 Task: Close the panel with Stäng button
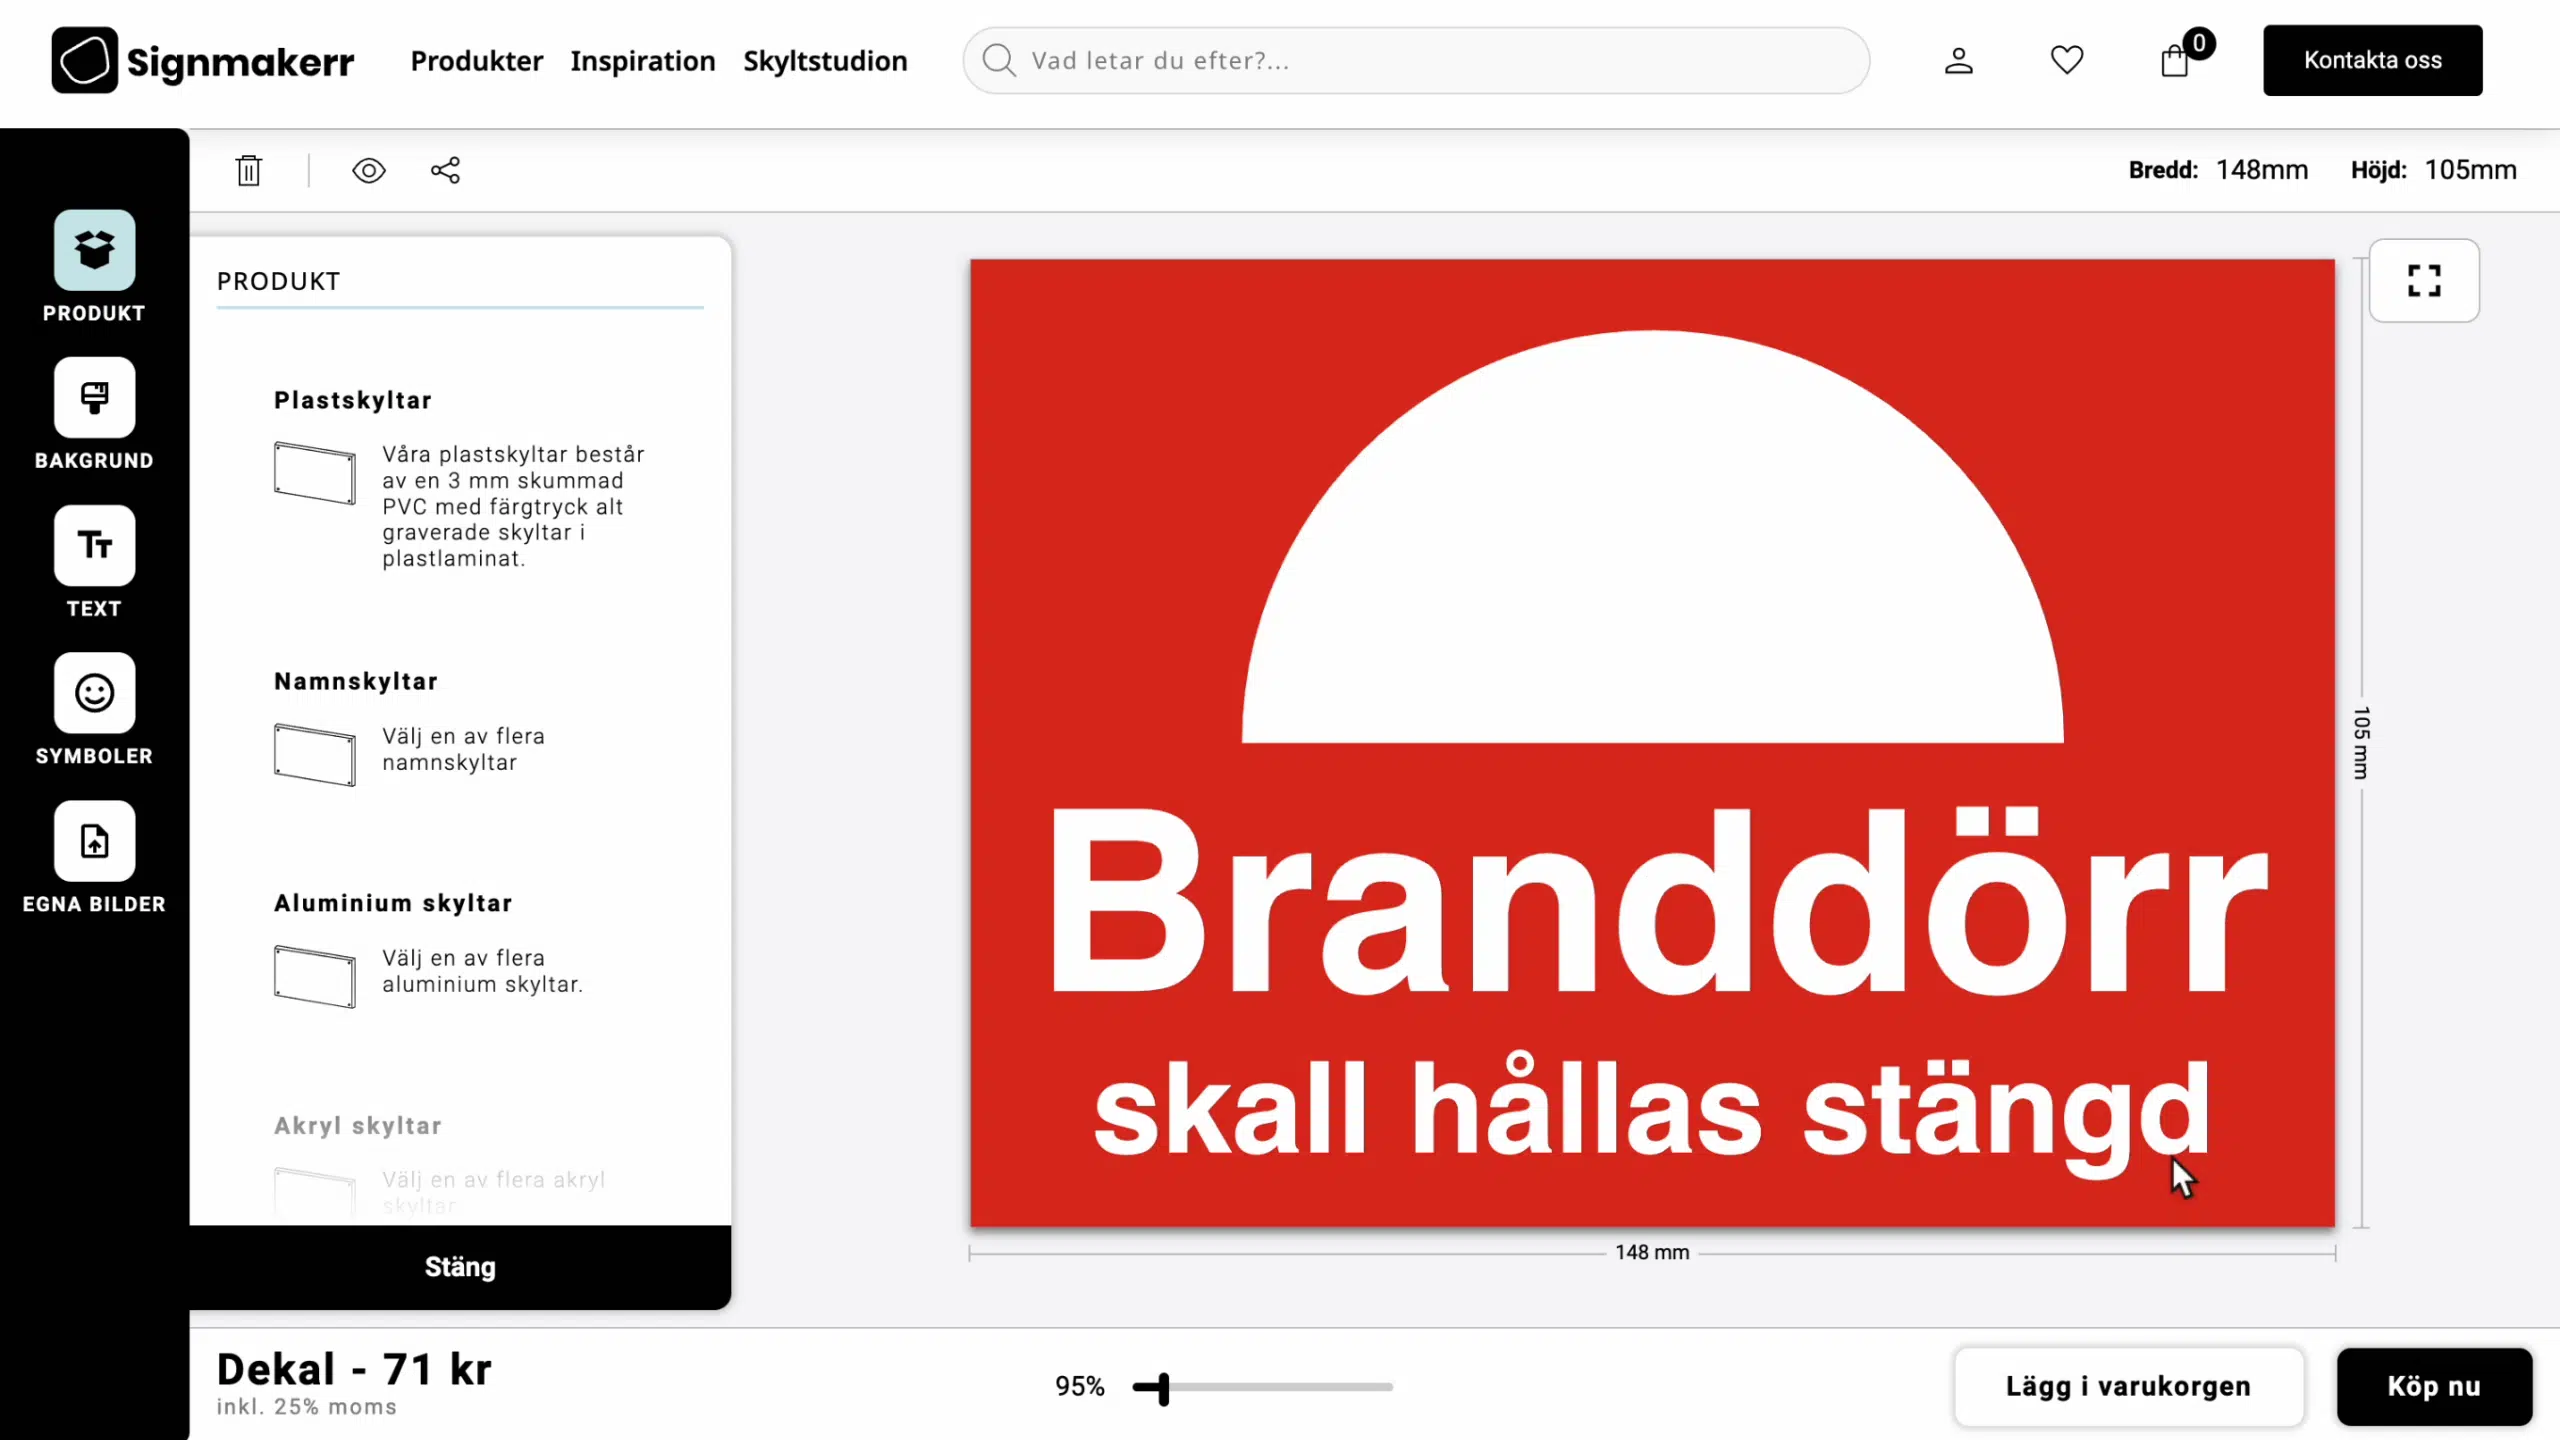[460, 1267]
